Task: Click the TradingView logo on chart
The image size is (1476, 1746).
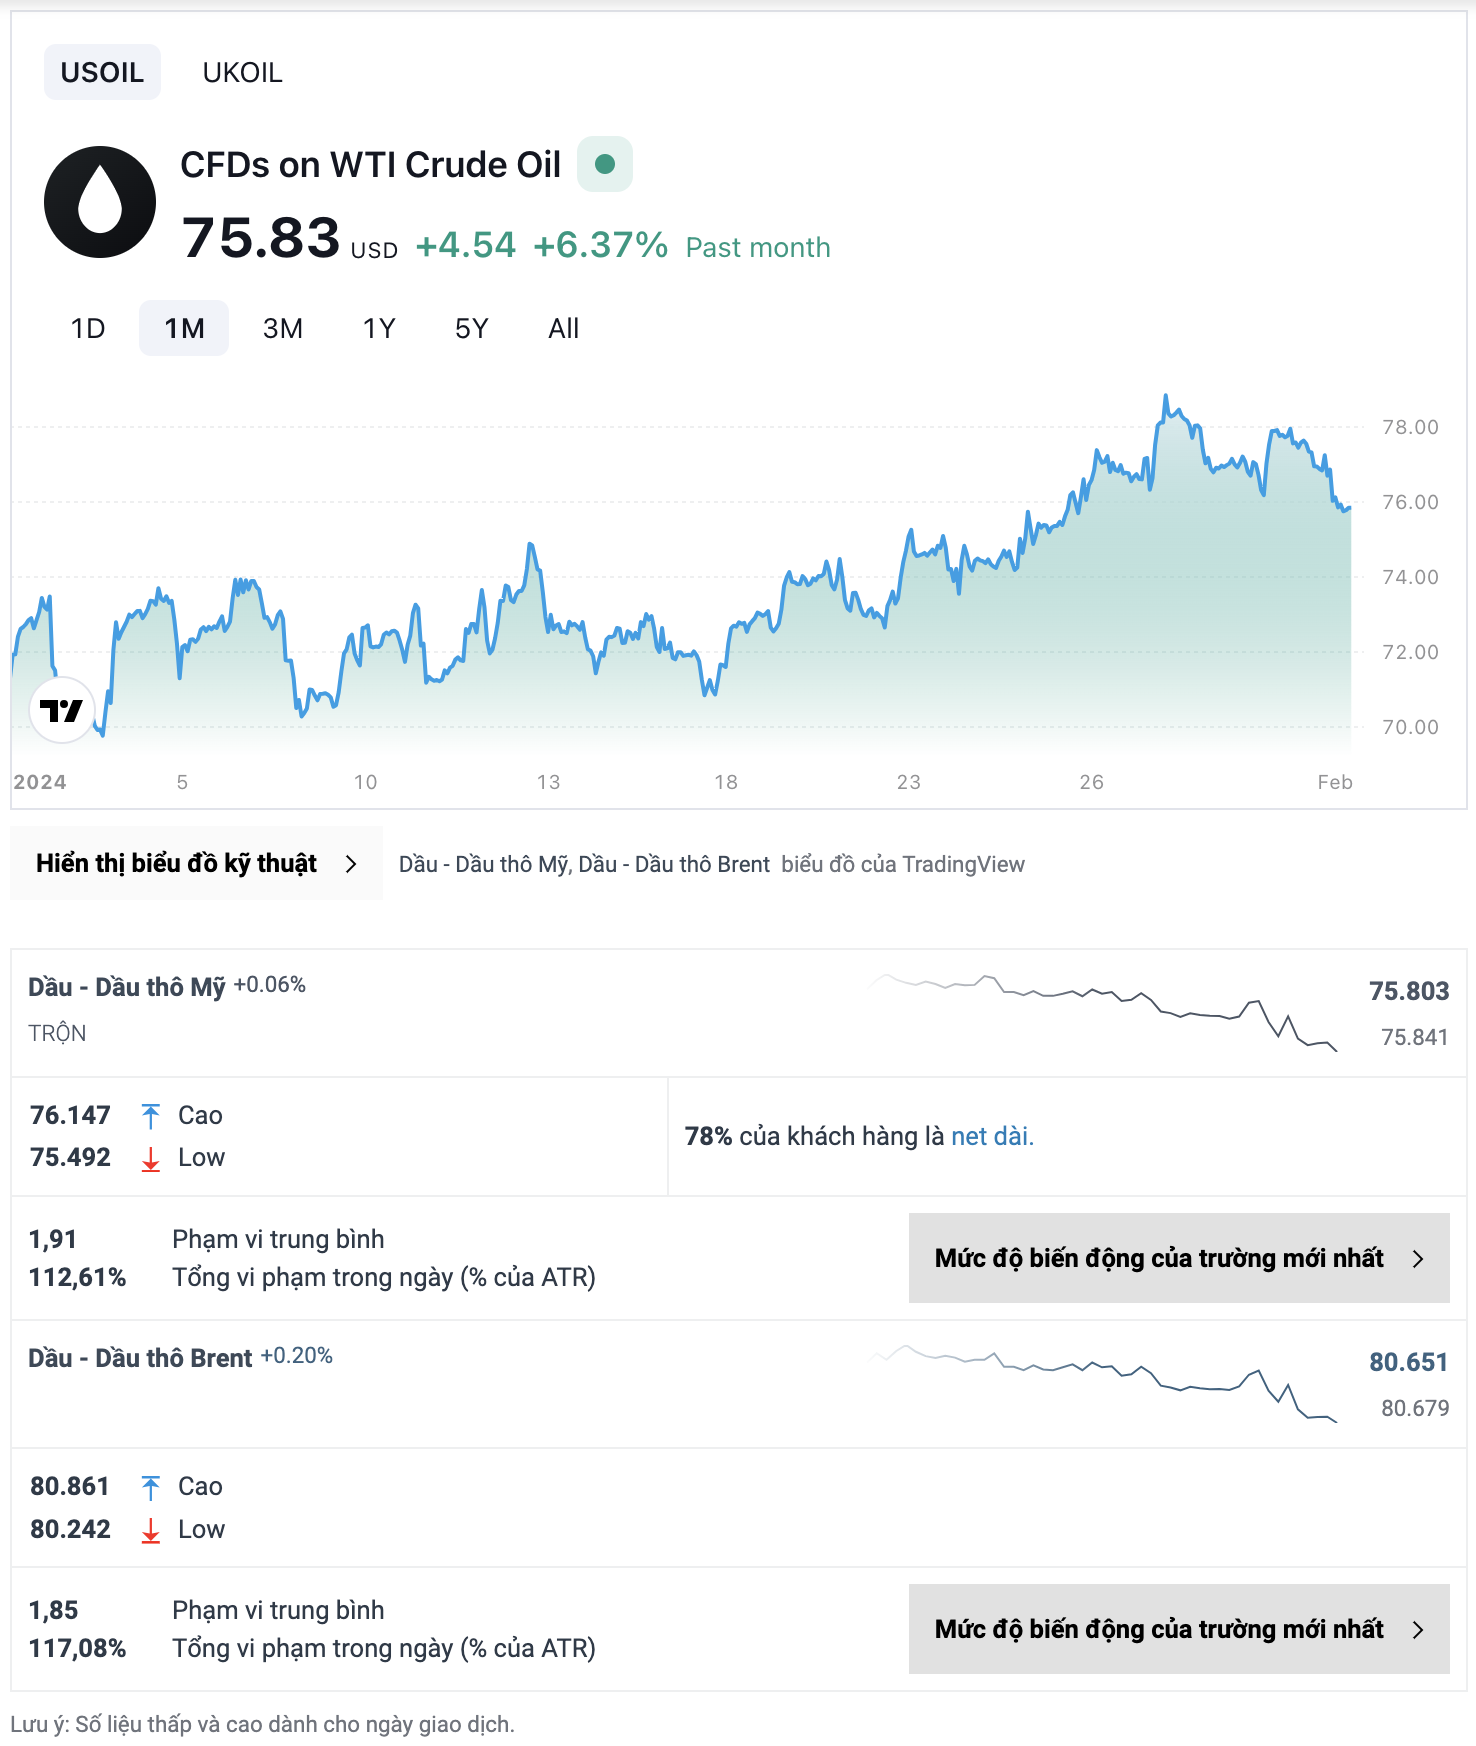Action: [62, 710]
